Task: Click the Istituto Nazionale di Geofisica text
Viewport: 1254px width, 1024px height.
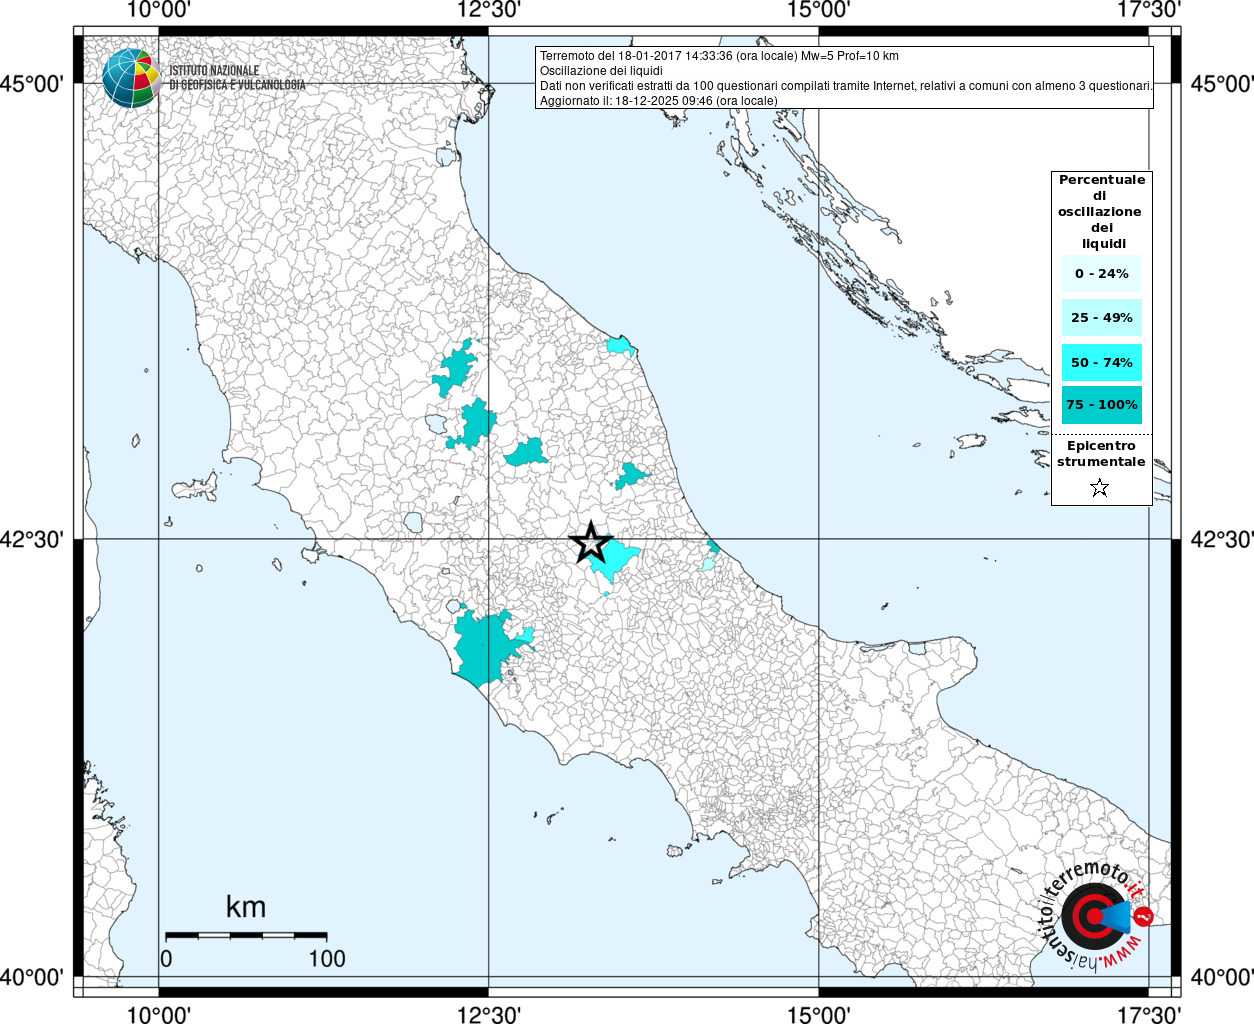Action: click(x=237, y=78)
